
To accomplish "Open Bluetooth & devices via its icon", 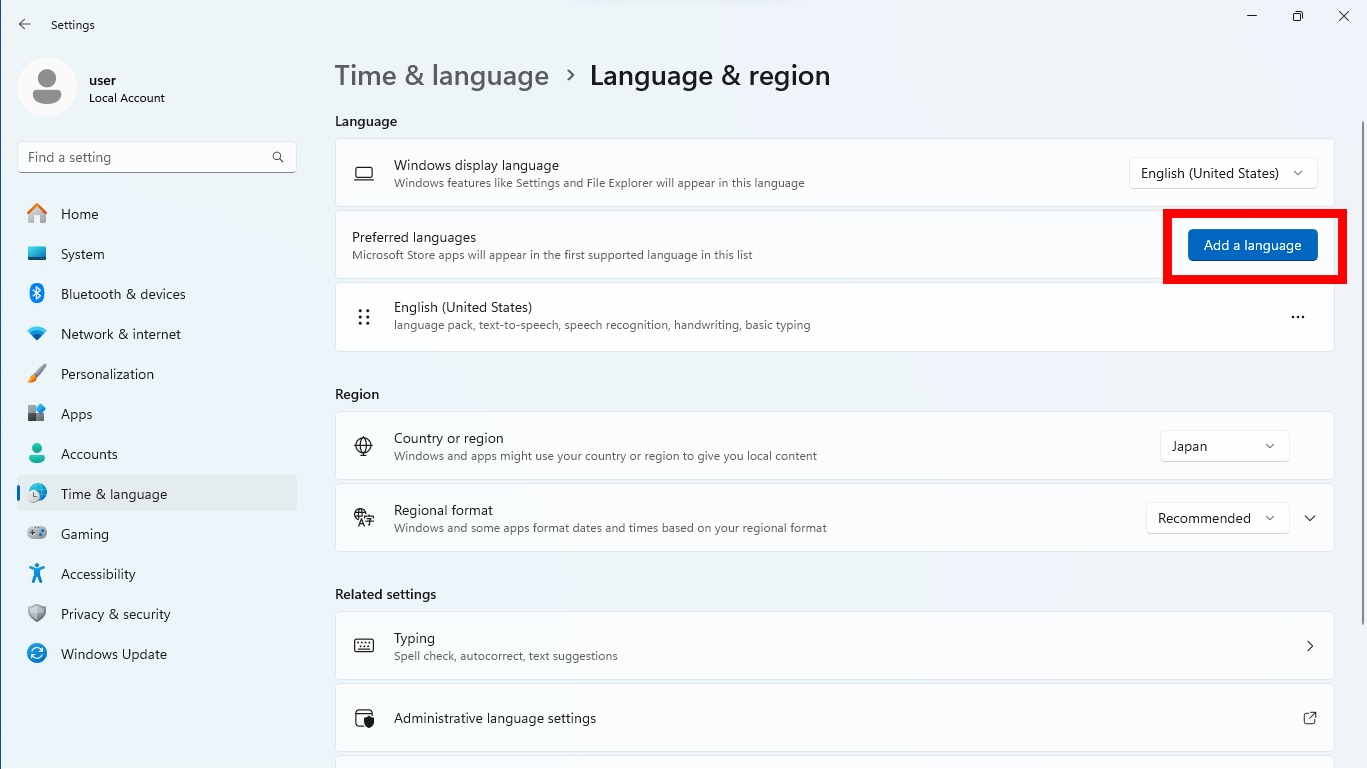I will pyautogui.click(x=37, y=293).
